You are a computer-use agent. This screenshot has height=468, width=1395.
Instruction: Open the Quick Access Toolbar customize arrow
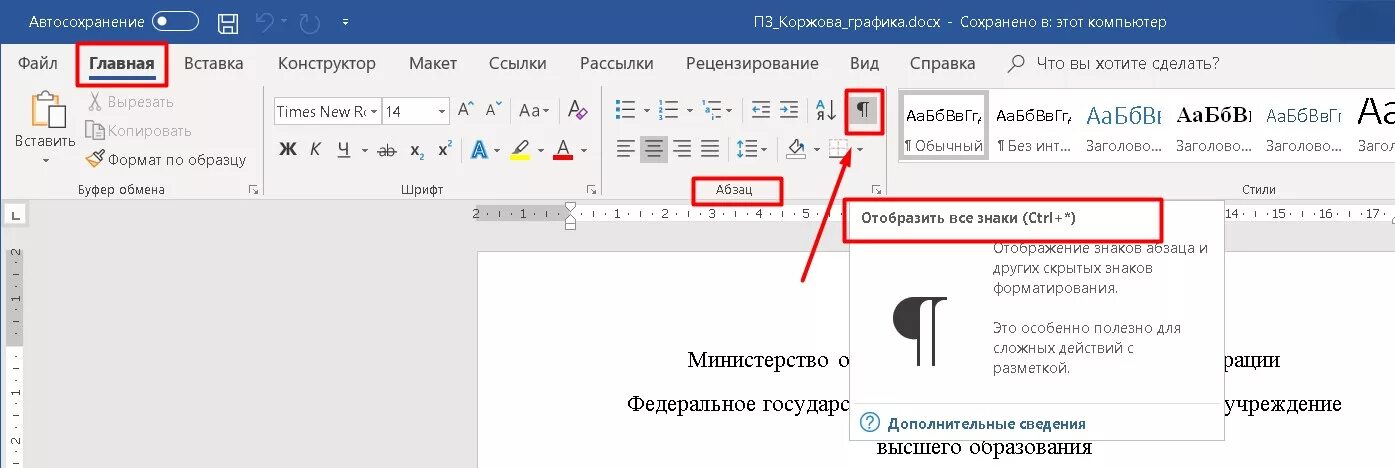tap(345, 21)
